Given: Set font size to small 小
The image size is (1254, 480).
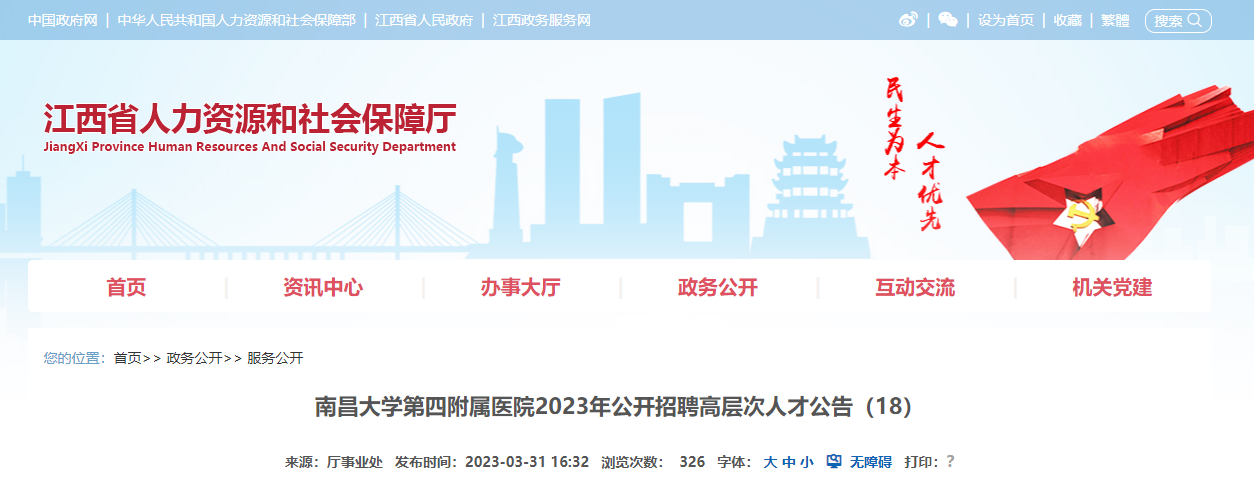Looking at the screenshot, I should pyautogui.click(x=806, y=462).
